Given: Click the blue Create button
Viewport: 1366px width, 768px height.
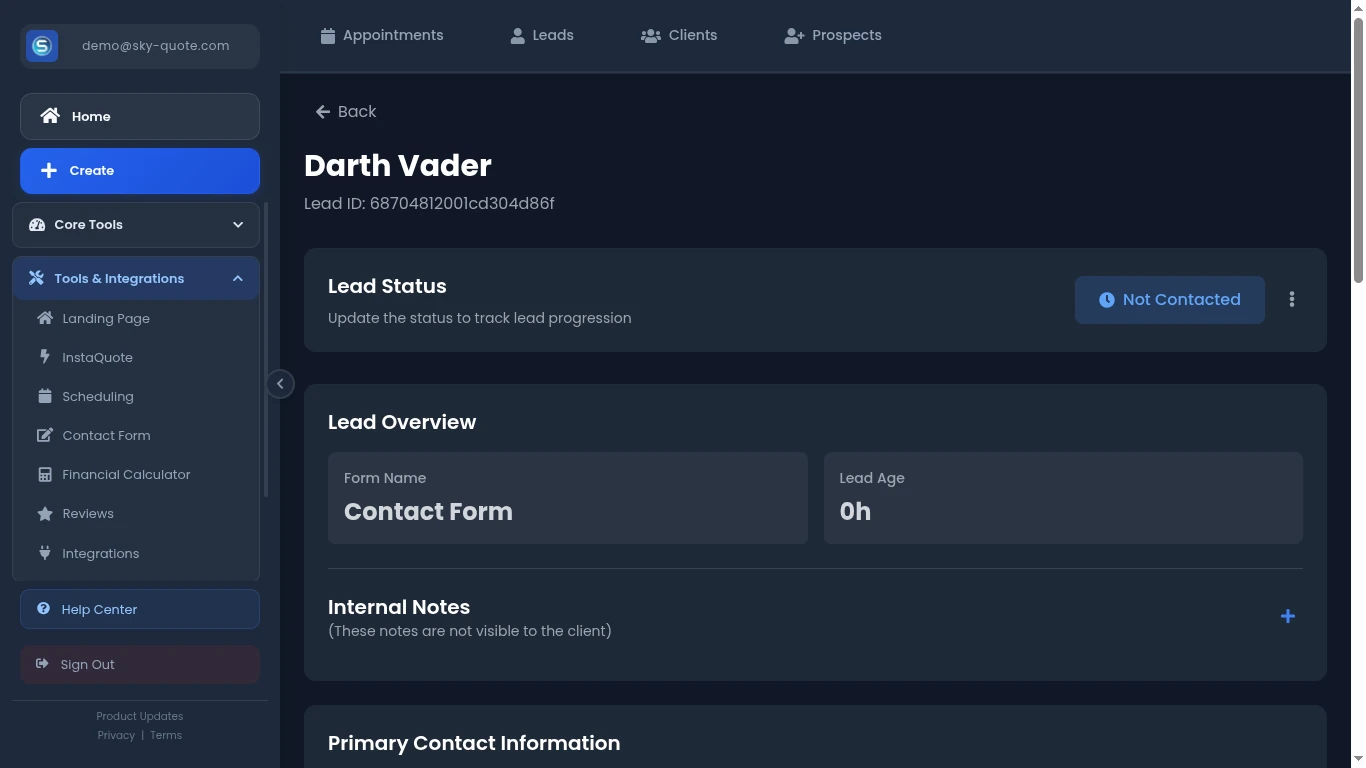Looking at the screenshot, I should click(140, 171).
